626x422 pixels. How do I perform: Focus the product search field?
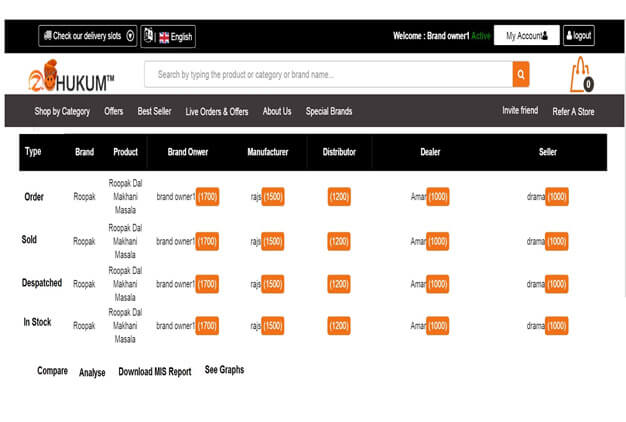[329, 74]
